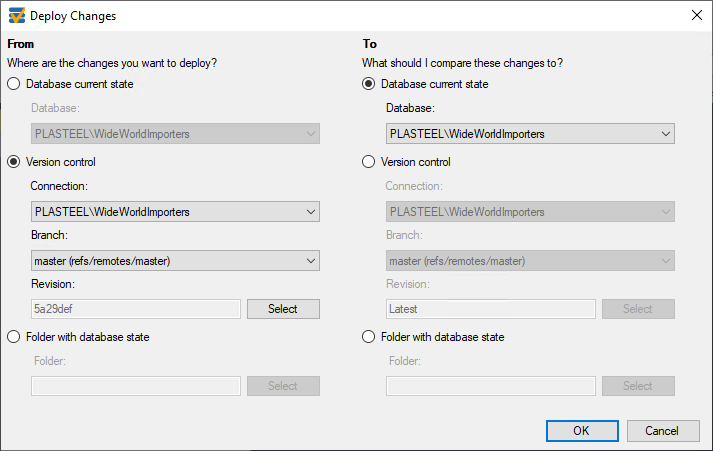Choose To 'Version control' radio option
Viewport: 713px width, 451px height.
368,162
